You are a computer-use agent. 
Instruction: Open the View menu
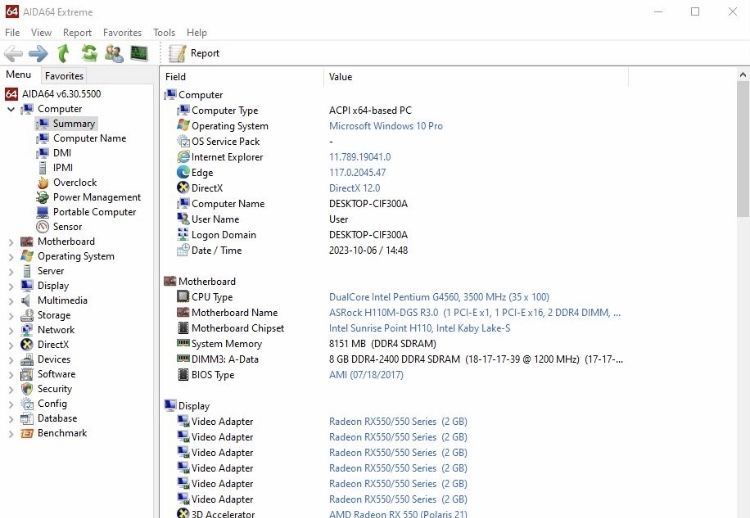41,33
